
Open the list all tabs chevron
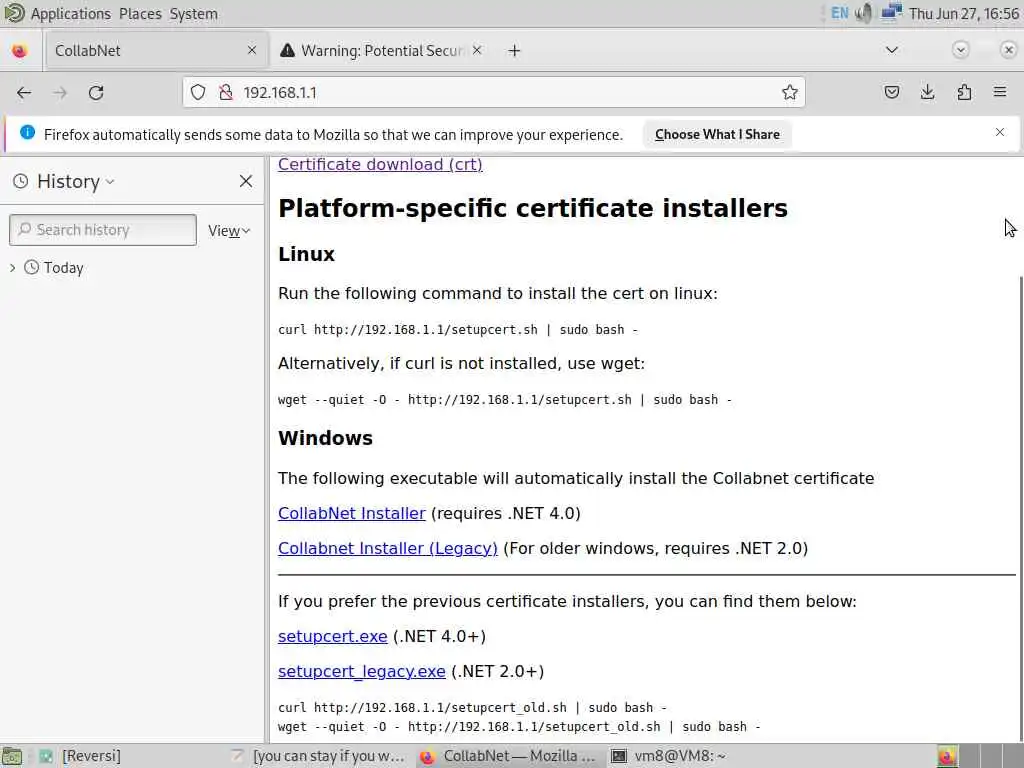[891, 50]
